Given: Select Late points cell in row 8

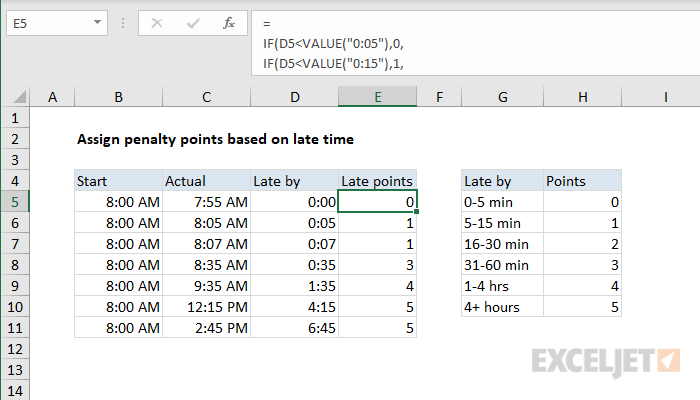Looking at the screenshot, I should point(378,265).
